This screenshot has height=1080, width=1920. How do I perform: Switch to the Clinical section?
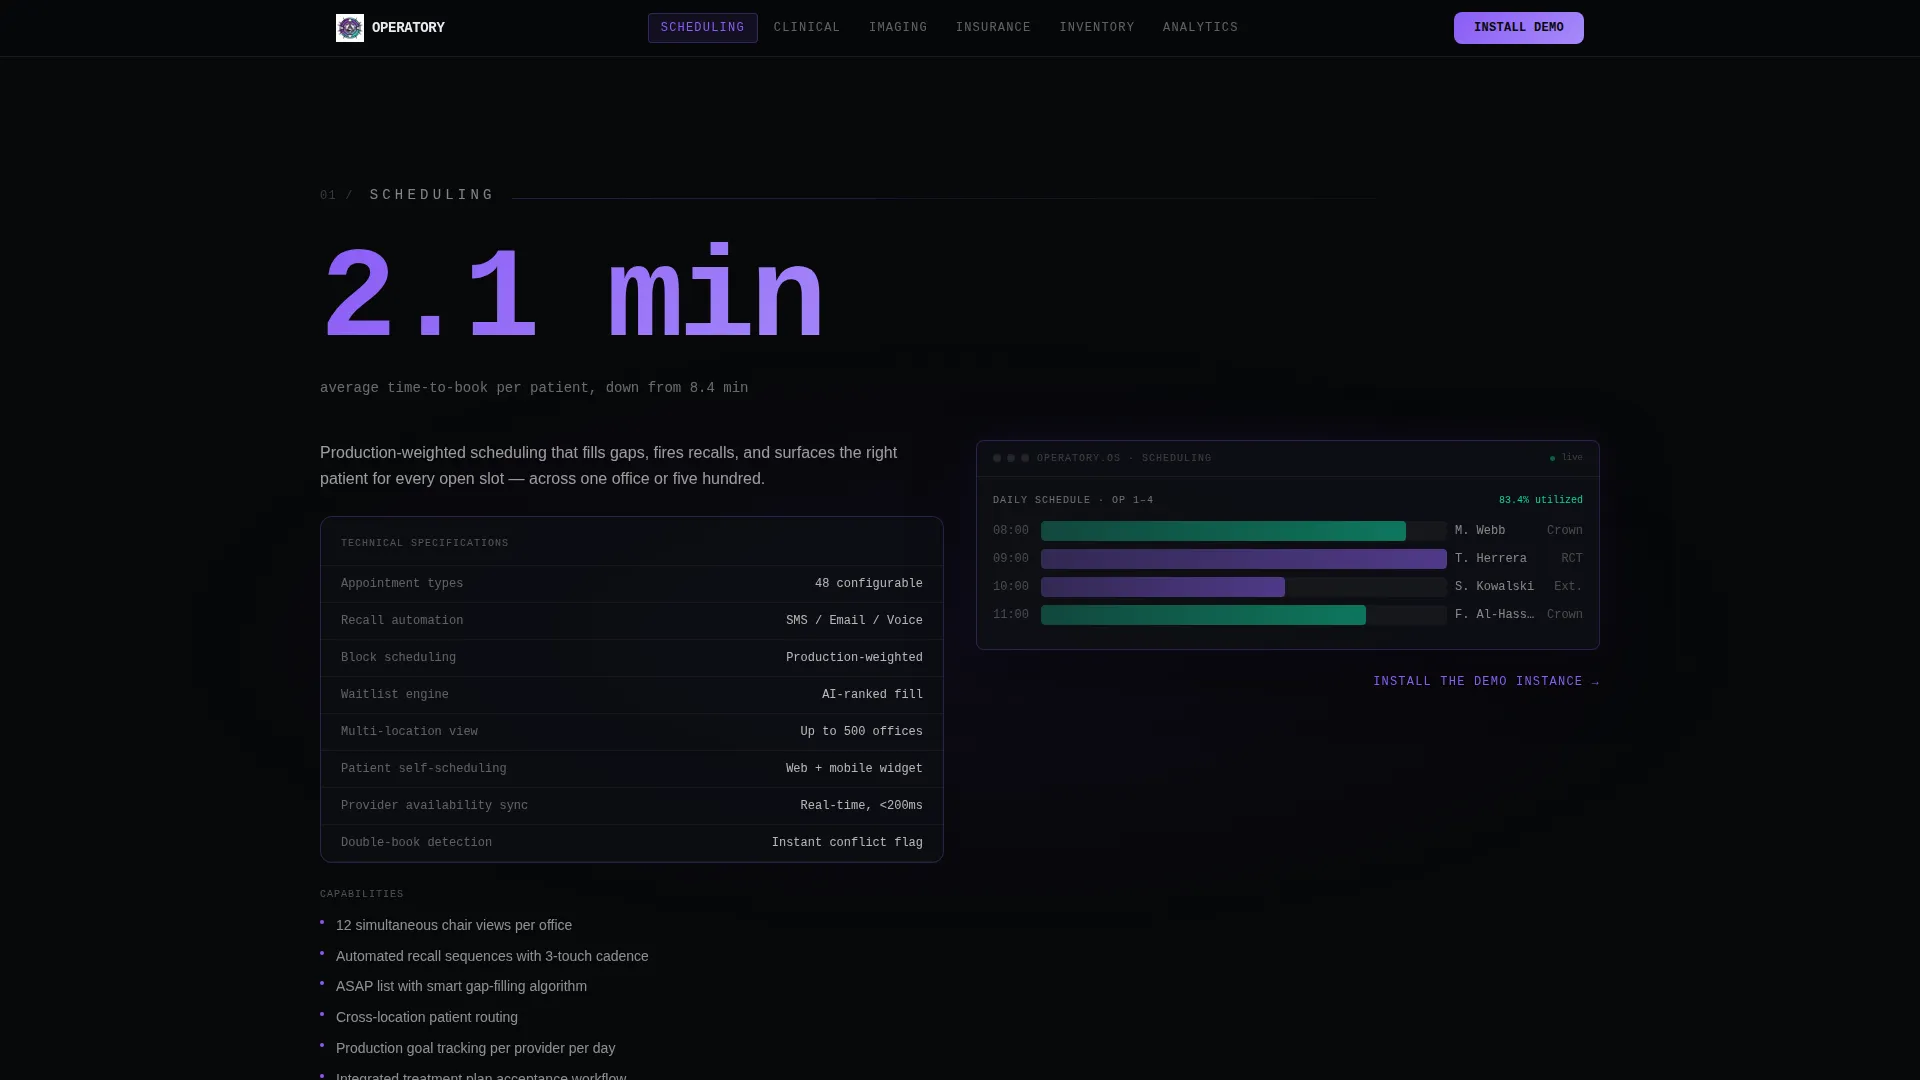[807, 28]
